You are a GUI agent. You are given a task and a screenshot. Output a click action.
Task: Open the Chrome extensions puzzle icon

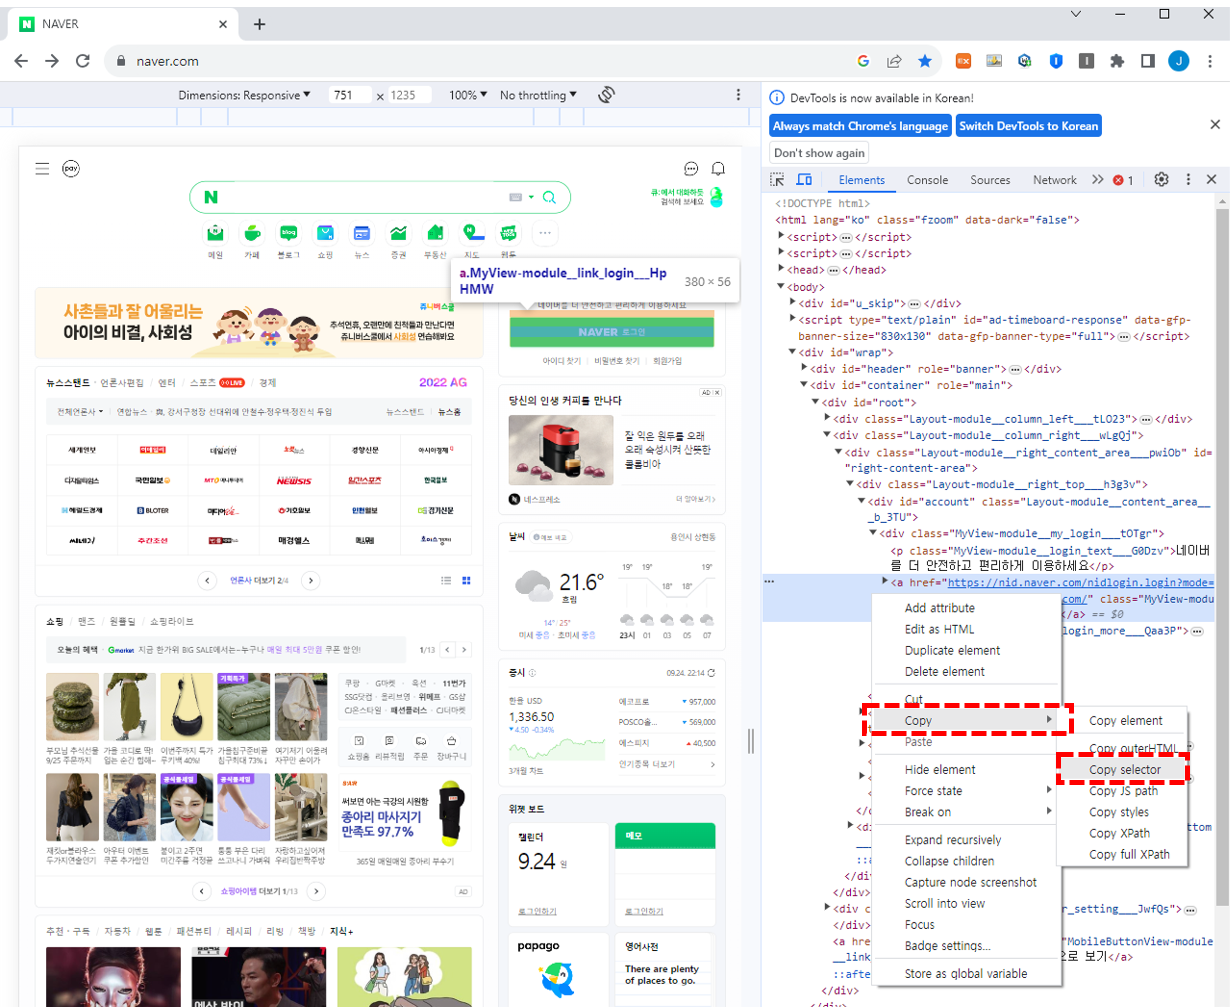click(x=1117, y=61)
